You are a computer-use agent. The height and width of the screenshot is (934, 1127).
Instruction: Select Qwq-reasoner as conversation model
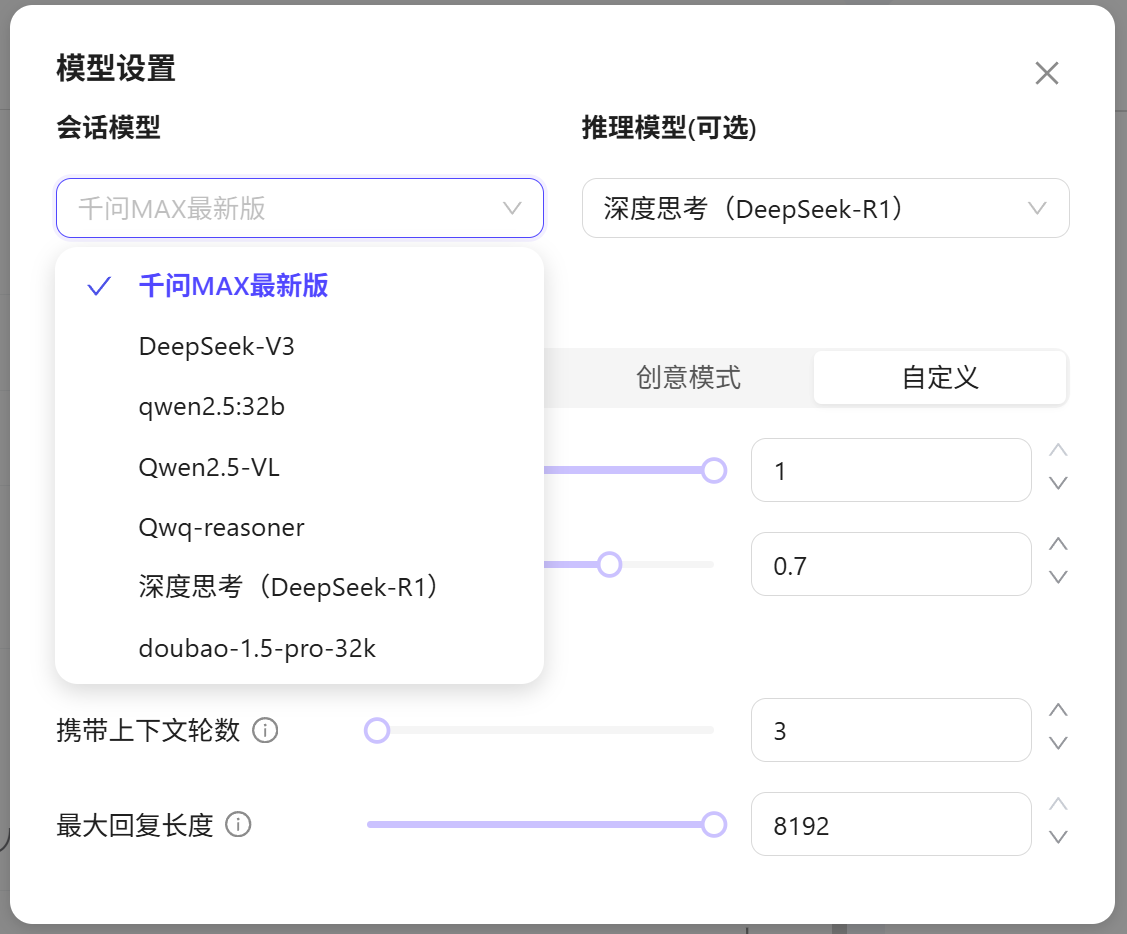tap(221, 527)
